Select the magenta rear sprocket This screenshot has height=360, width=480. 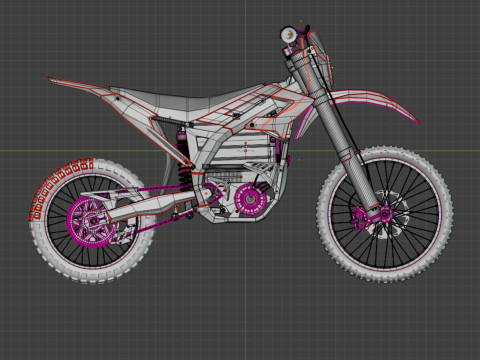pyautogui.click(x=90, y=221)
